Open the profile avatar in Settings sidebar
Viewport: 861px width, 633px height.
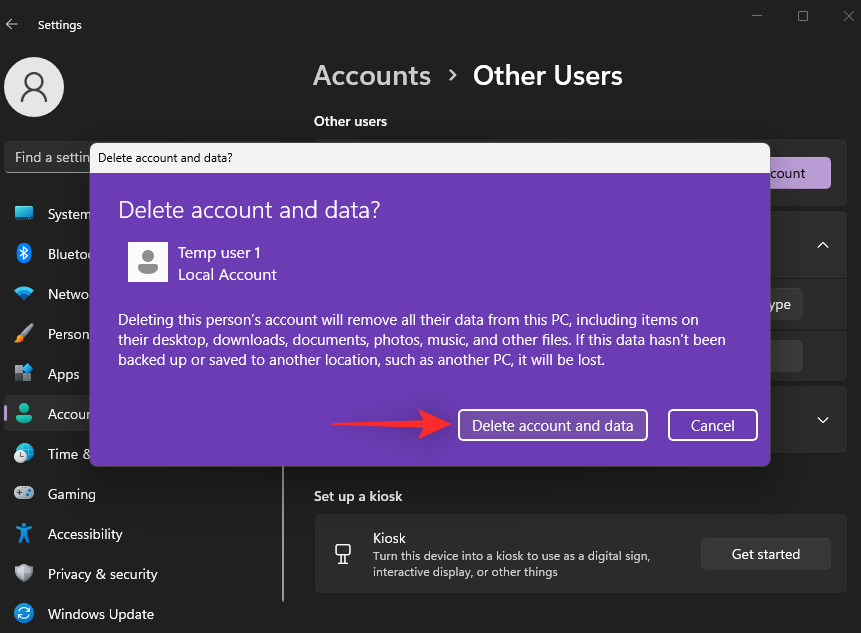[x=34, y=87]
